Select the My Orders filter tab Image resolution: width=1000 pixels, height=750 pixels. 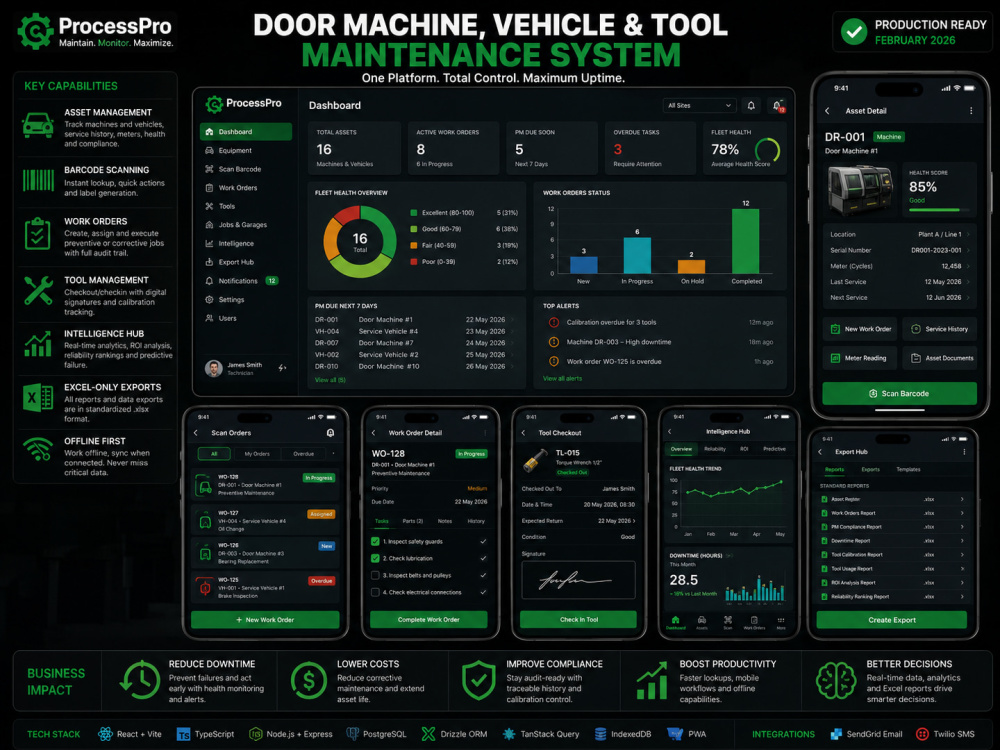coord(256,453)
